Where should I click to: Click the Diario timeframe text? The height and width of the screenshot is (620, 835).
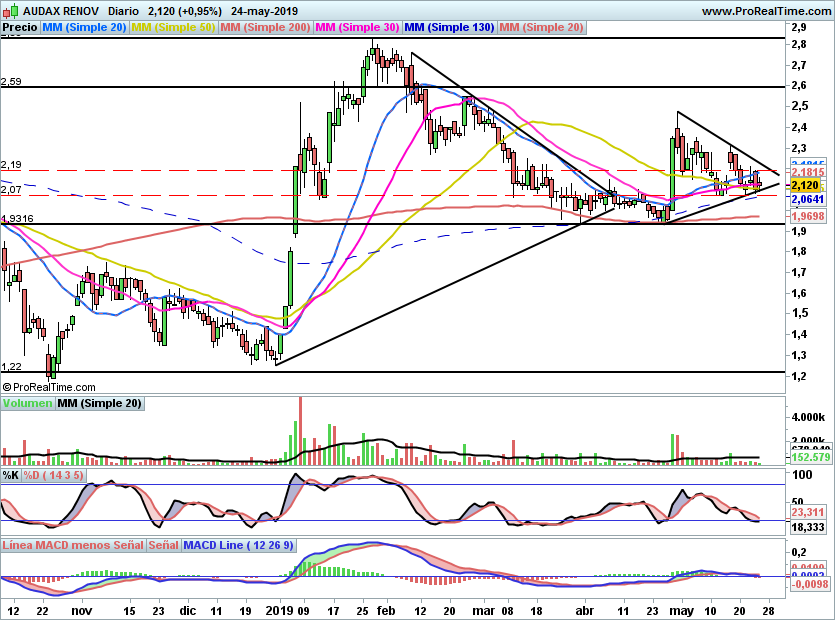click(123, 11)
